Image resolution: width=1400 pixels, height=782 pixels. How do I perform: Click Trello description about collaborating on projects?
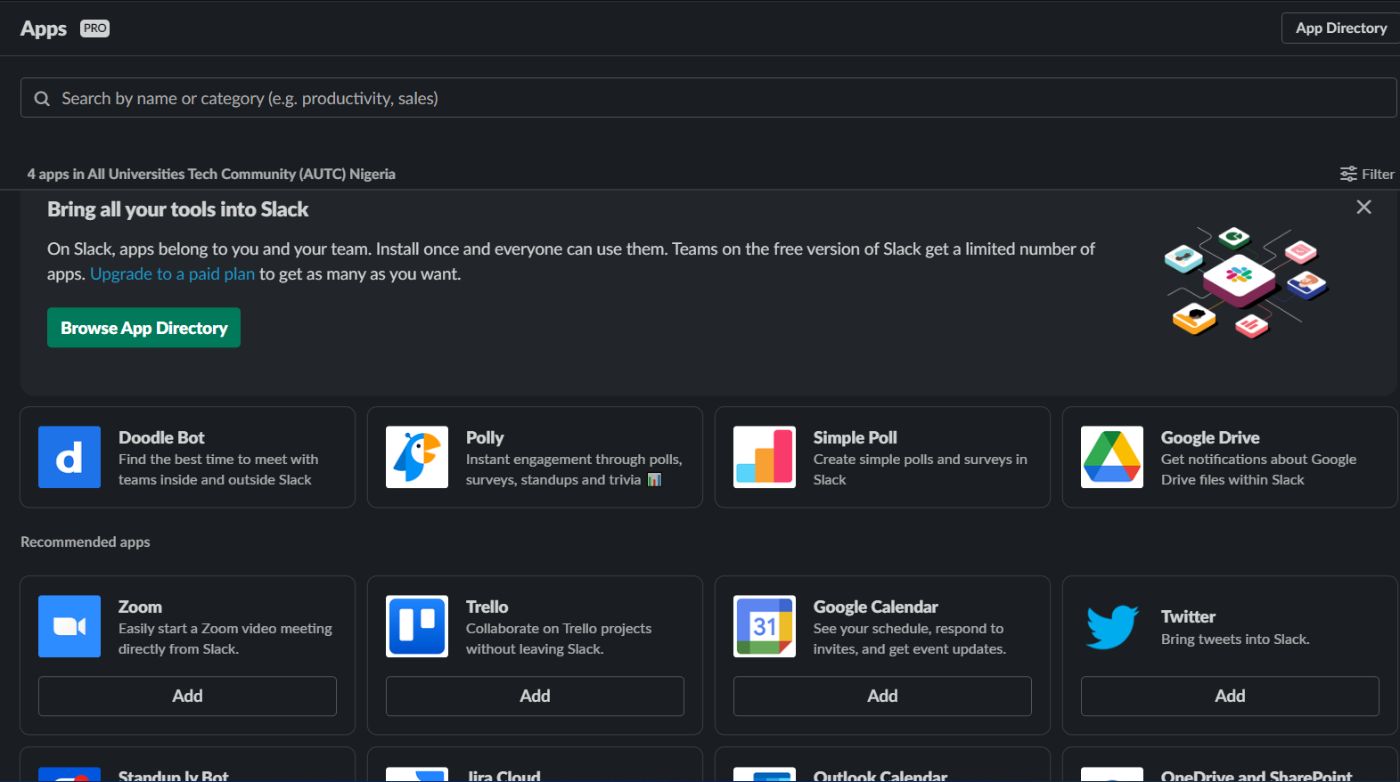(558, 638)
